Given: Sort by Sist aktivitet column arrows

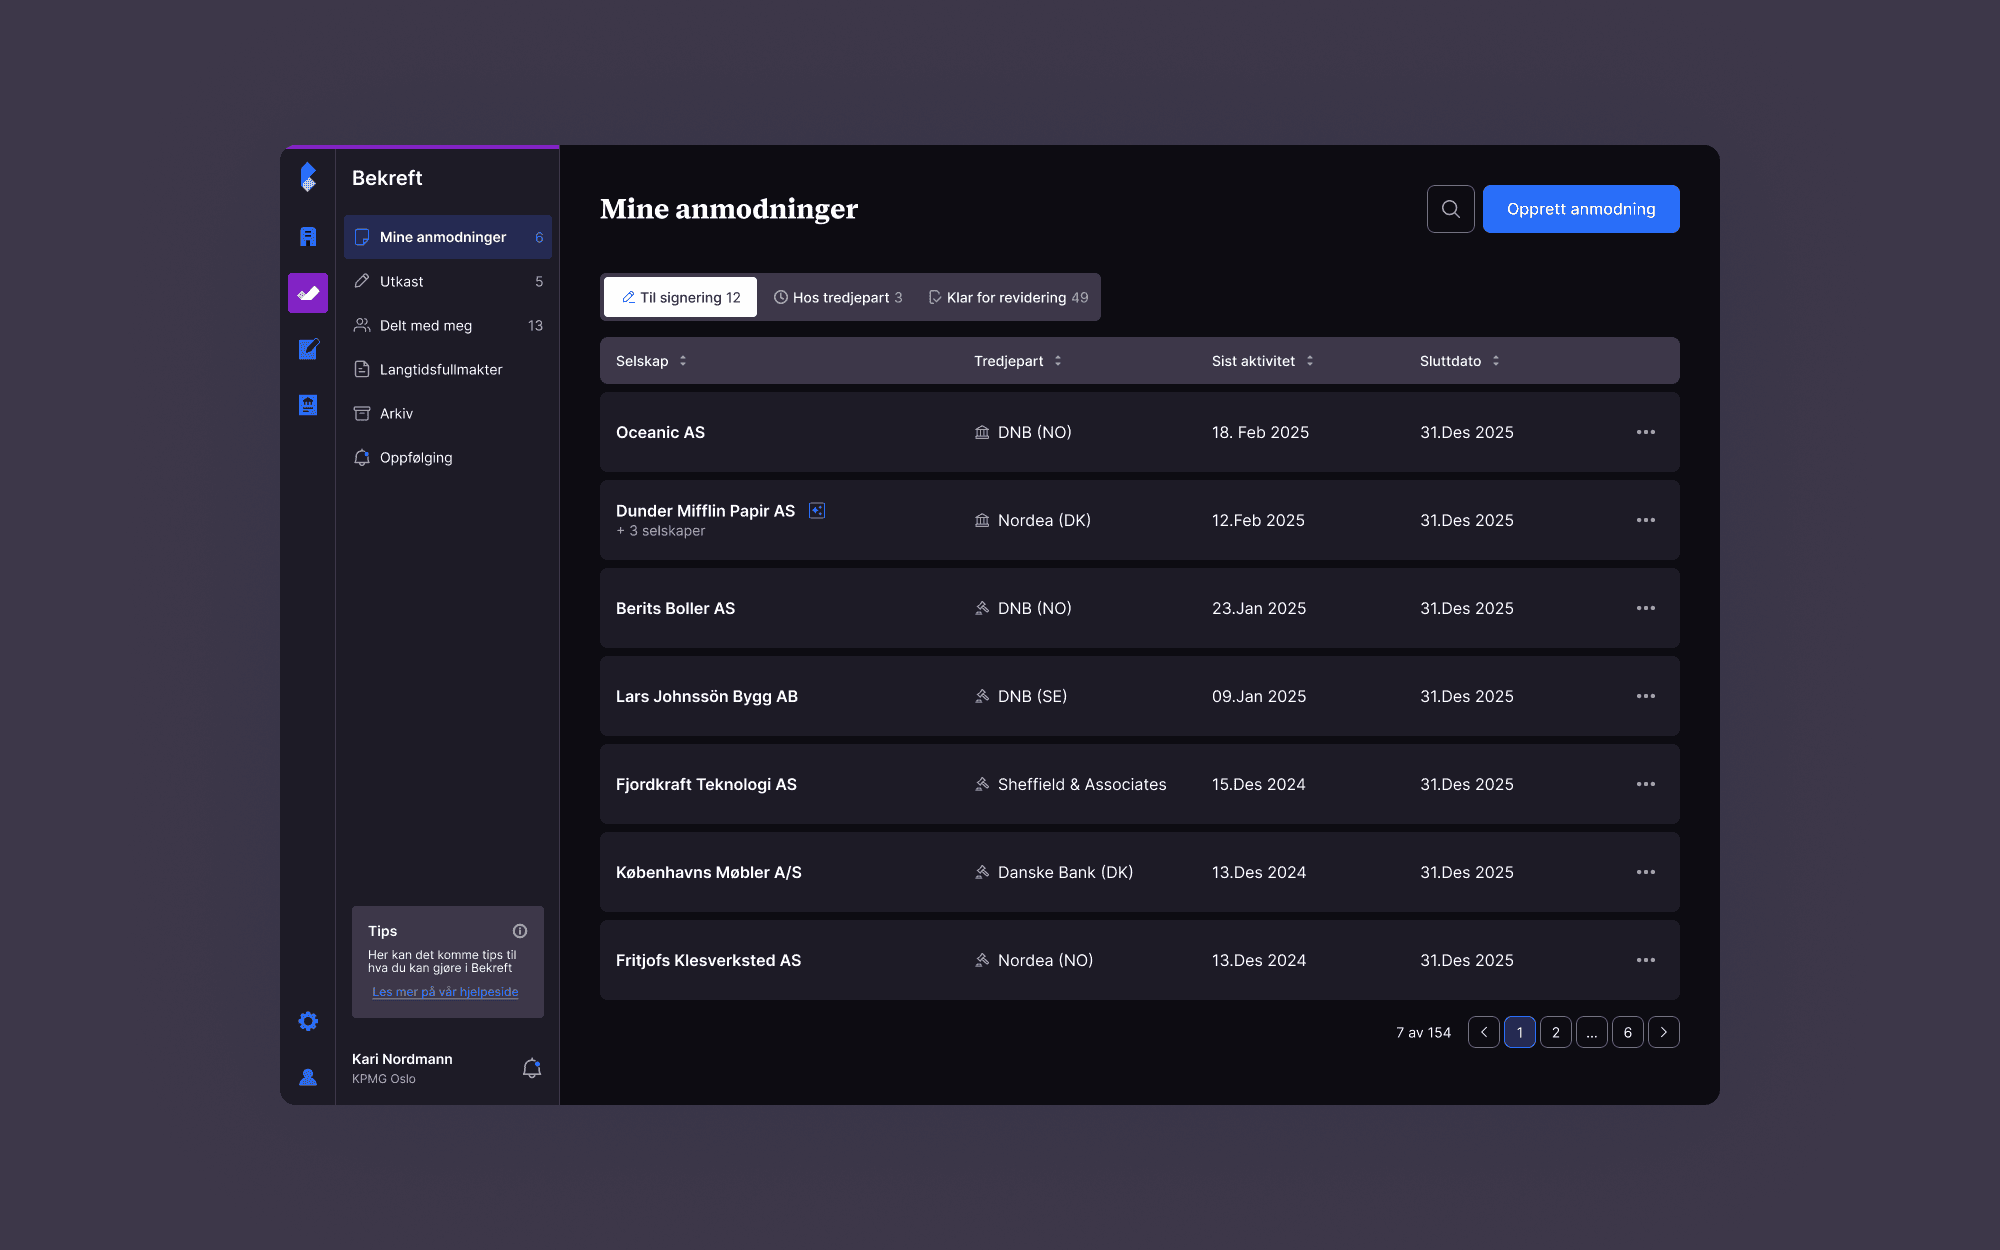Looking at the screenshot, I should (1309, 361).
